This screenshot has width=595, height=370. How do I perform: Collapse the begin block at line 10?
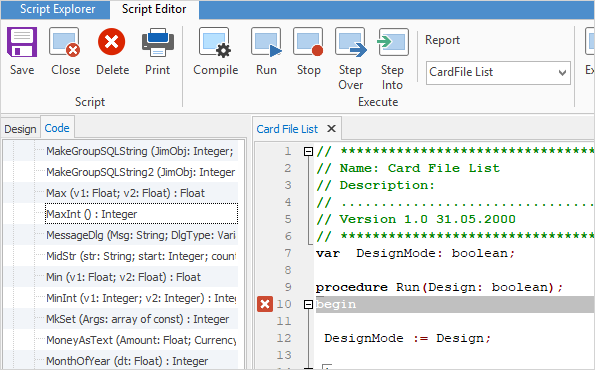click(x=308, y=304)
